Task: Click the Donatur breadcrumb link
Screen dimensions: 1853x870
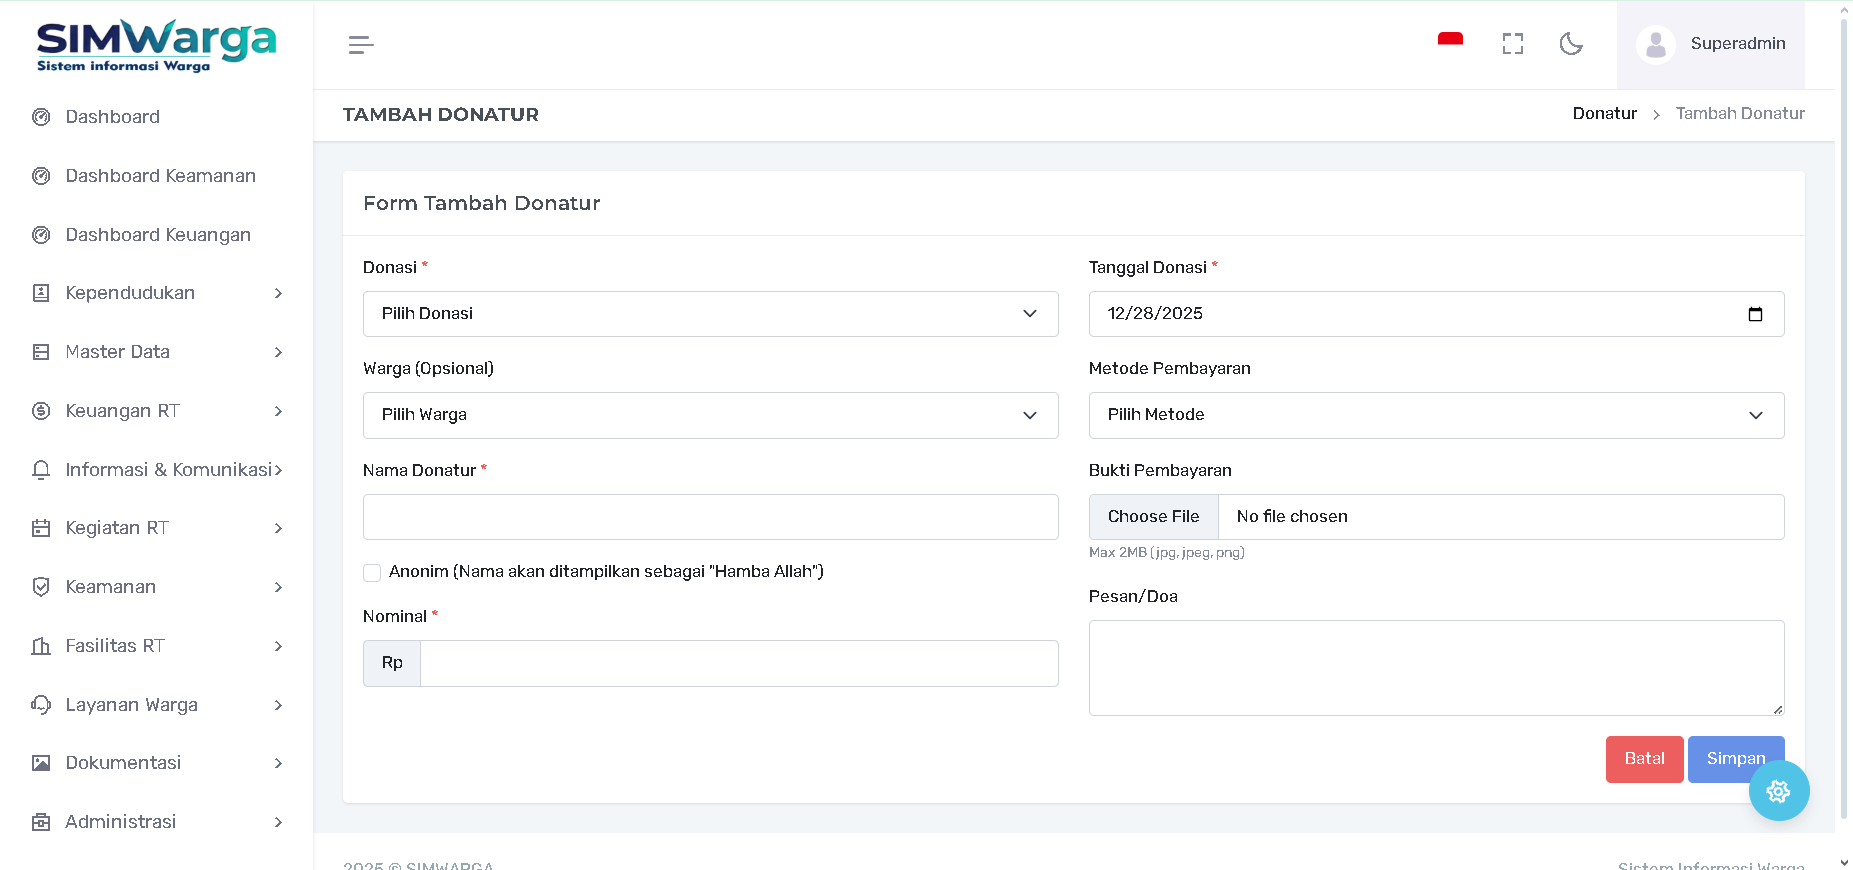Action: [1604, 114]
